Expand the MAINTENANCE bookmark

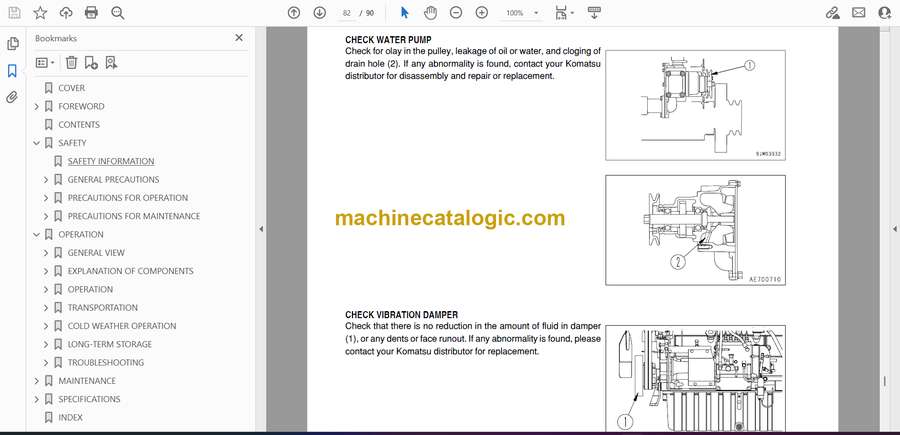(37, 381)
